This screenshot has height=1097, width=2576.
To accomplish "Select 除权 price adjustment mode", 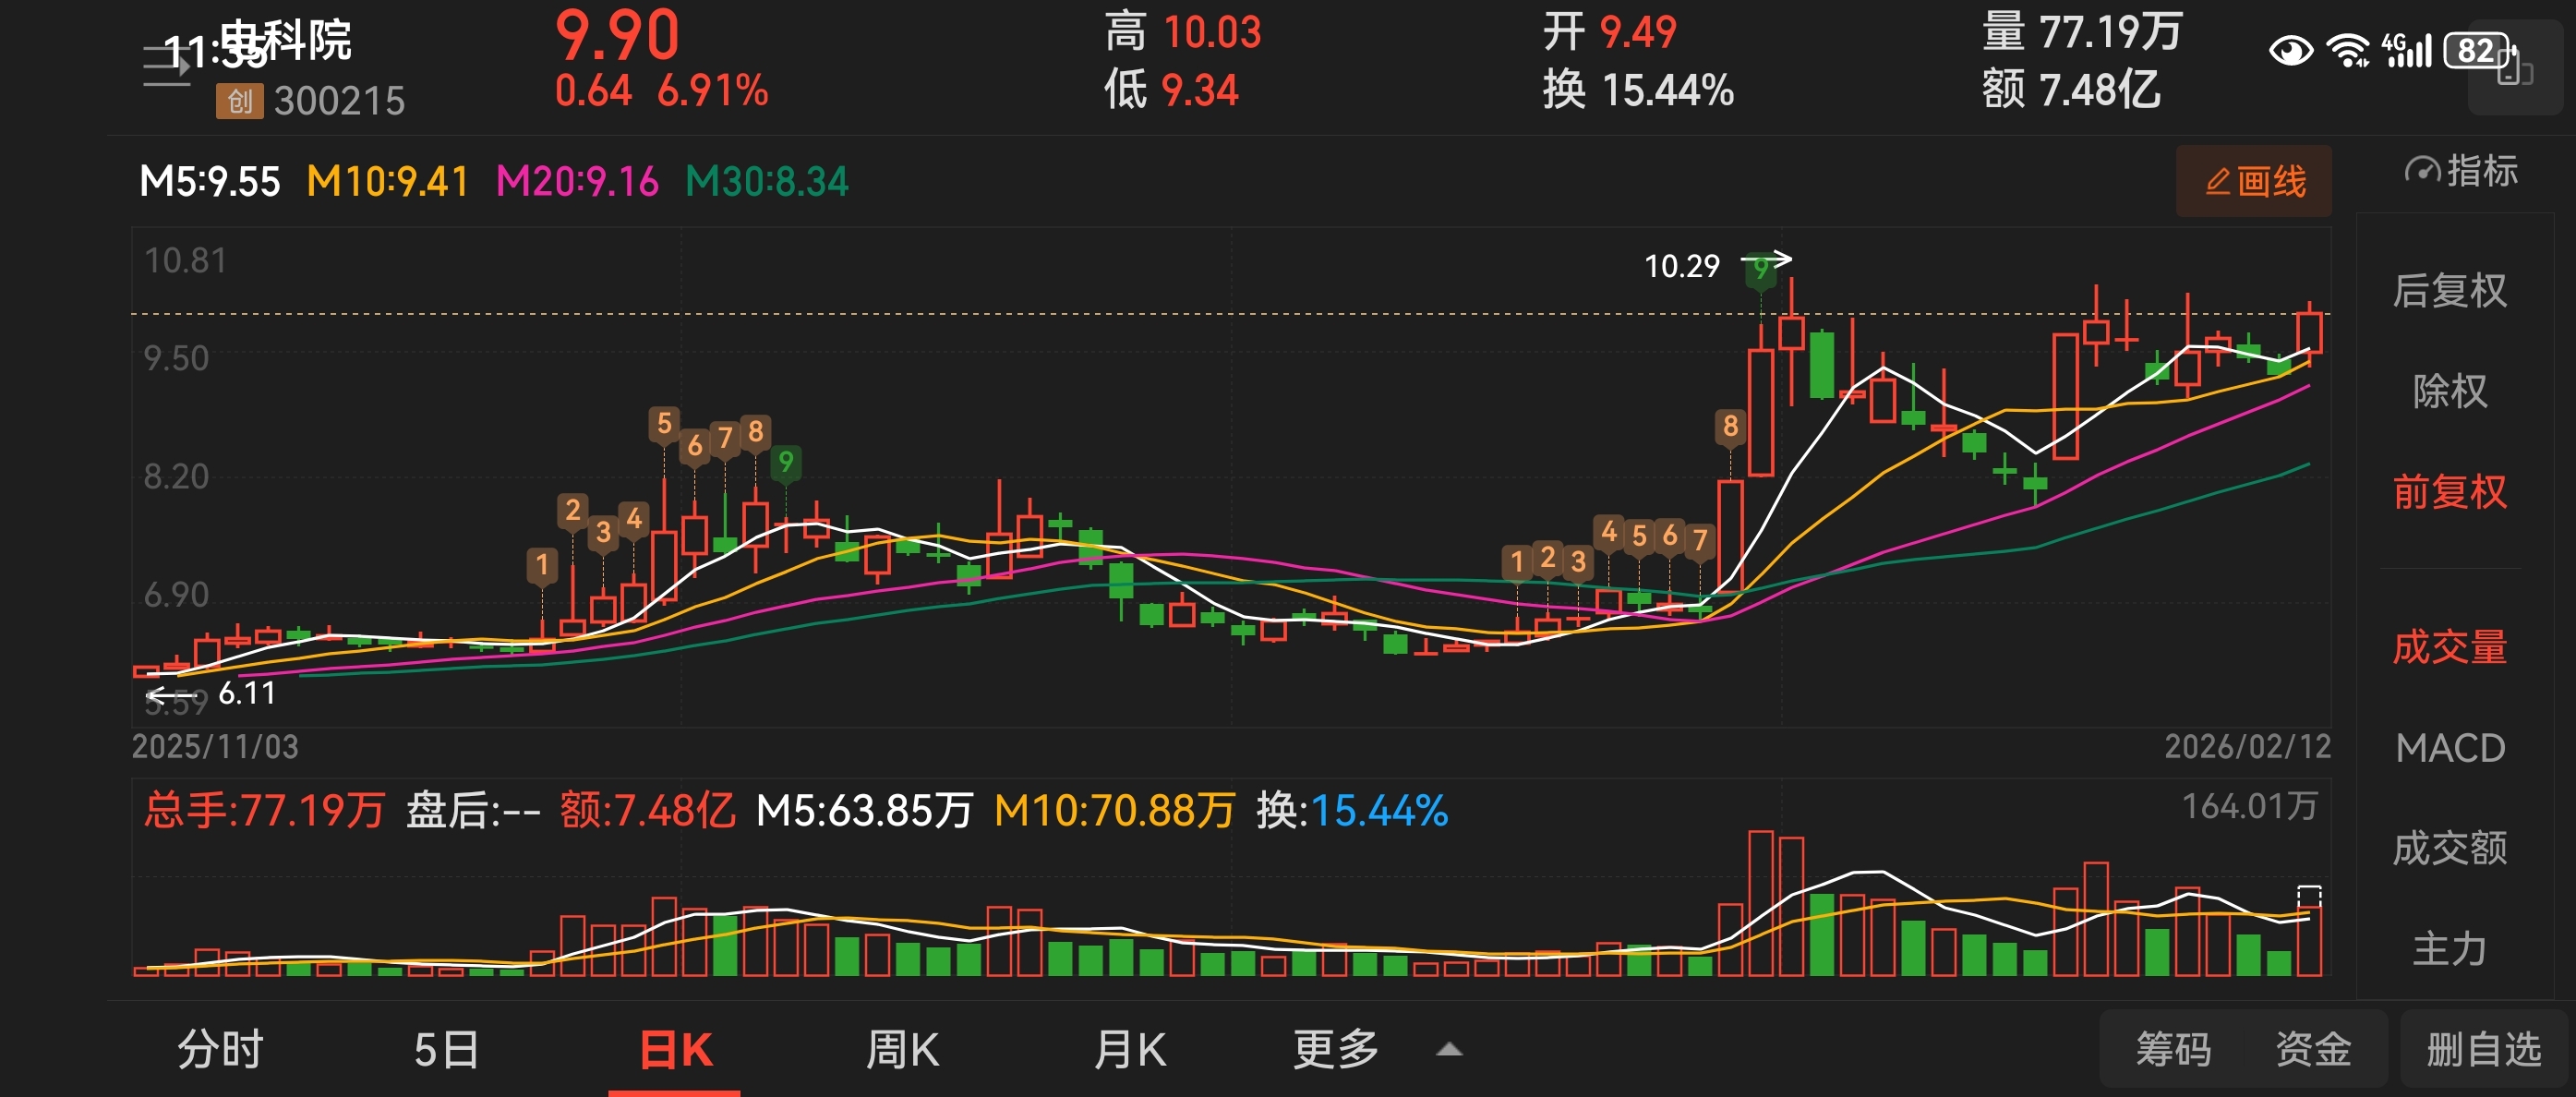I will (x=2450, y=391).
